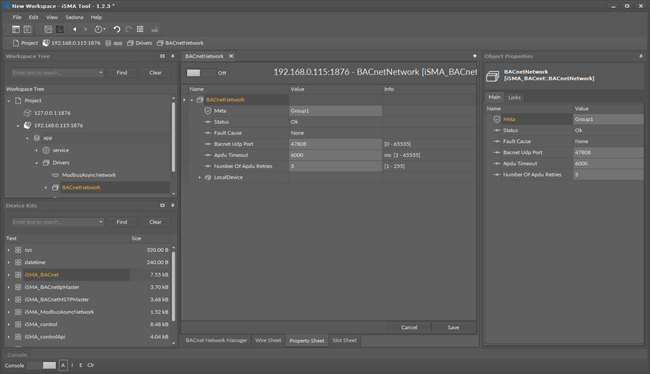650x374 pixels.
Task: Click the Object Properties panel pin icon
Action: (x=640, y=56)
